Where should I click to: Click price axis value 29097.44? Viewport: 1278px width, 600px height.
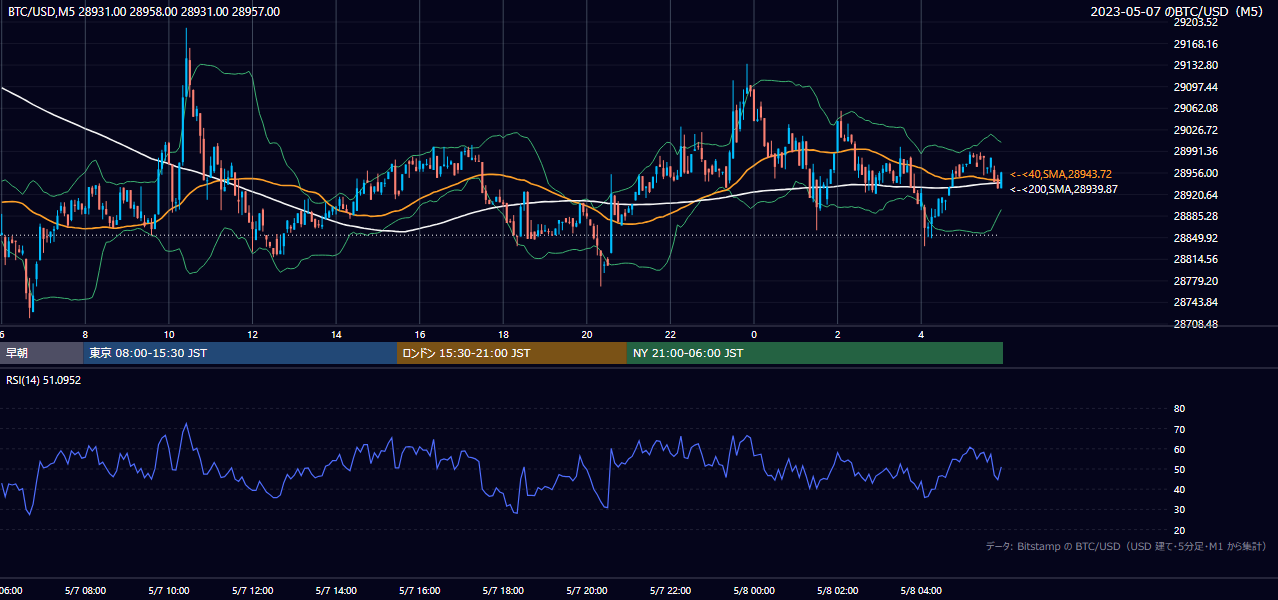(1195, 87)
